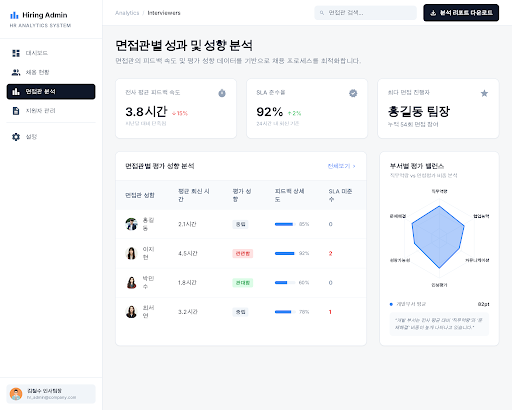Screen dimensions: 512x410
Task: Click the SLA column header
Action: [340, 195]
